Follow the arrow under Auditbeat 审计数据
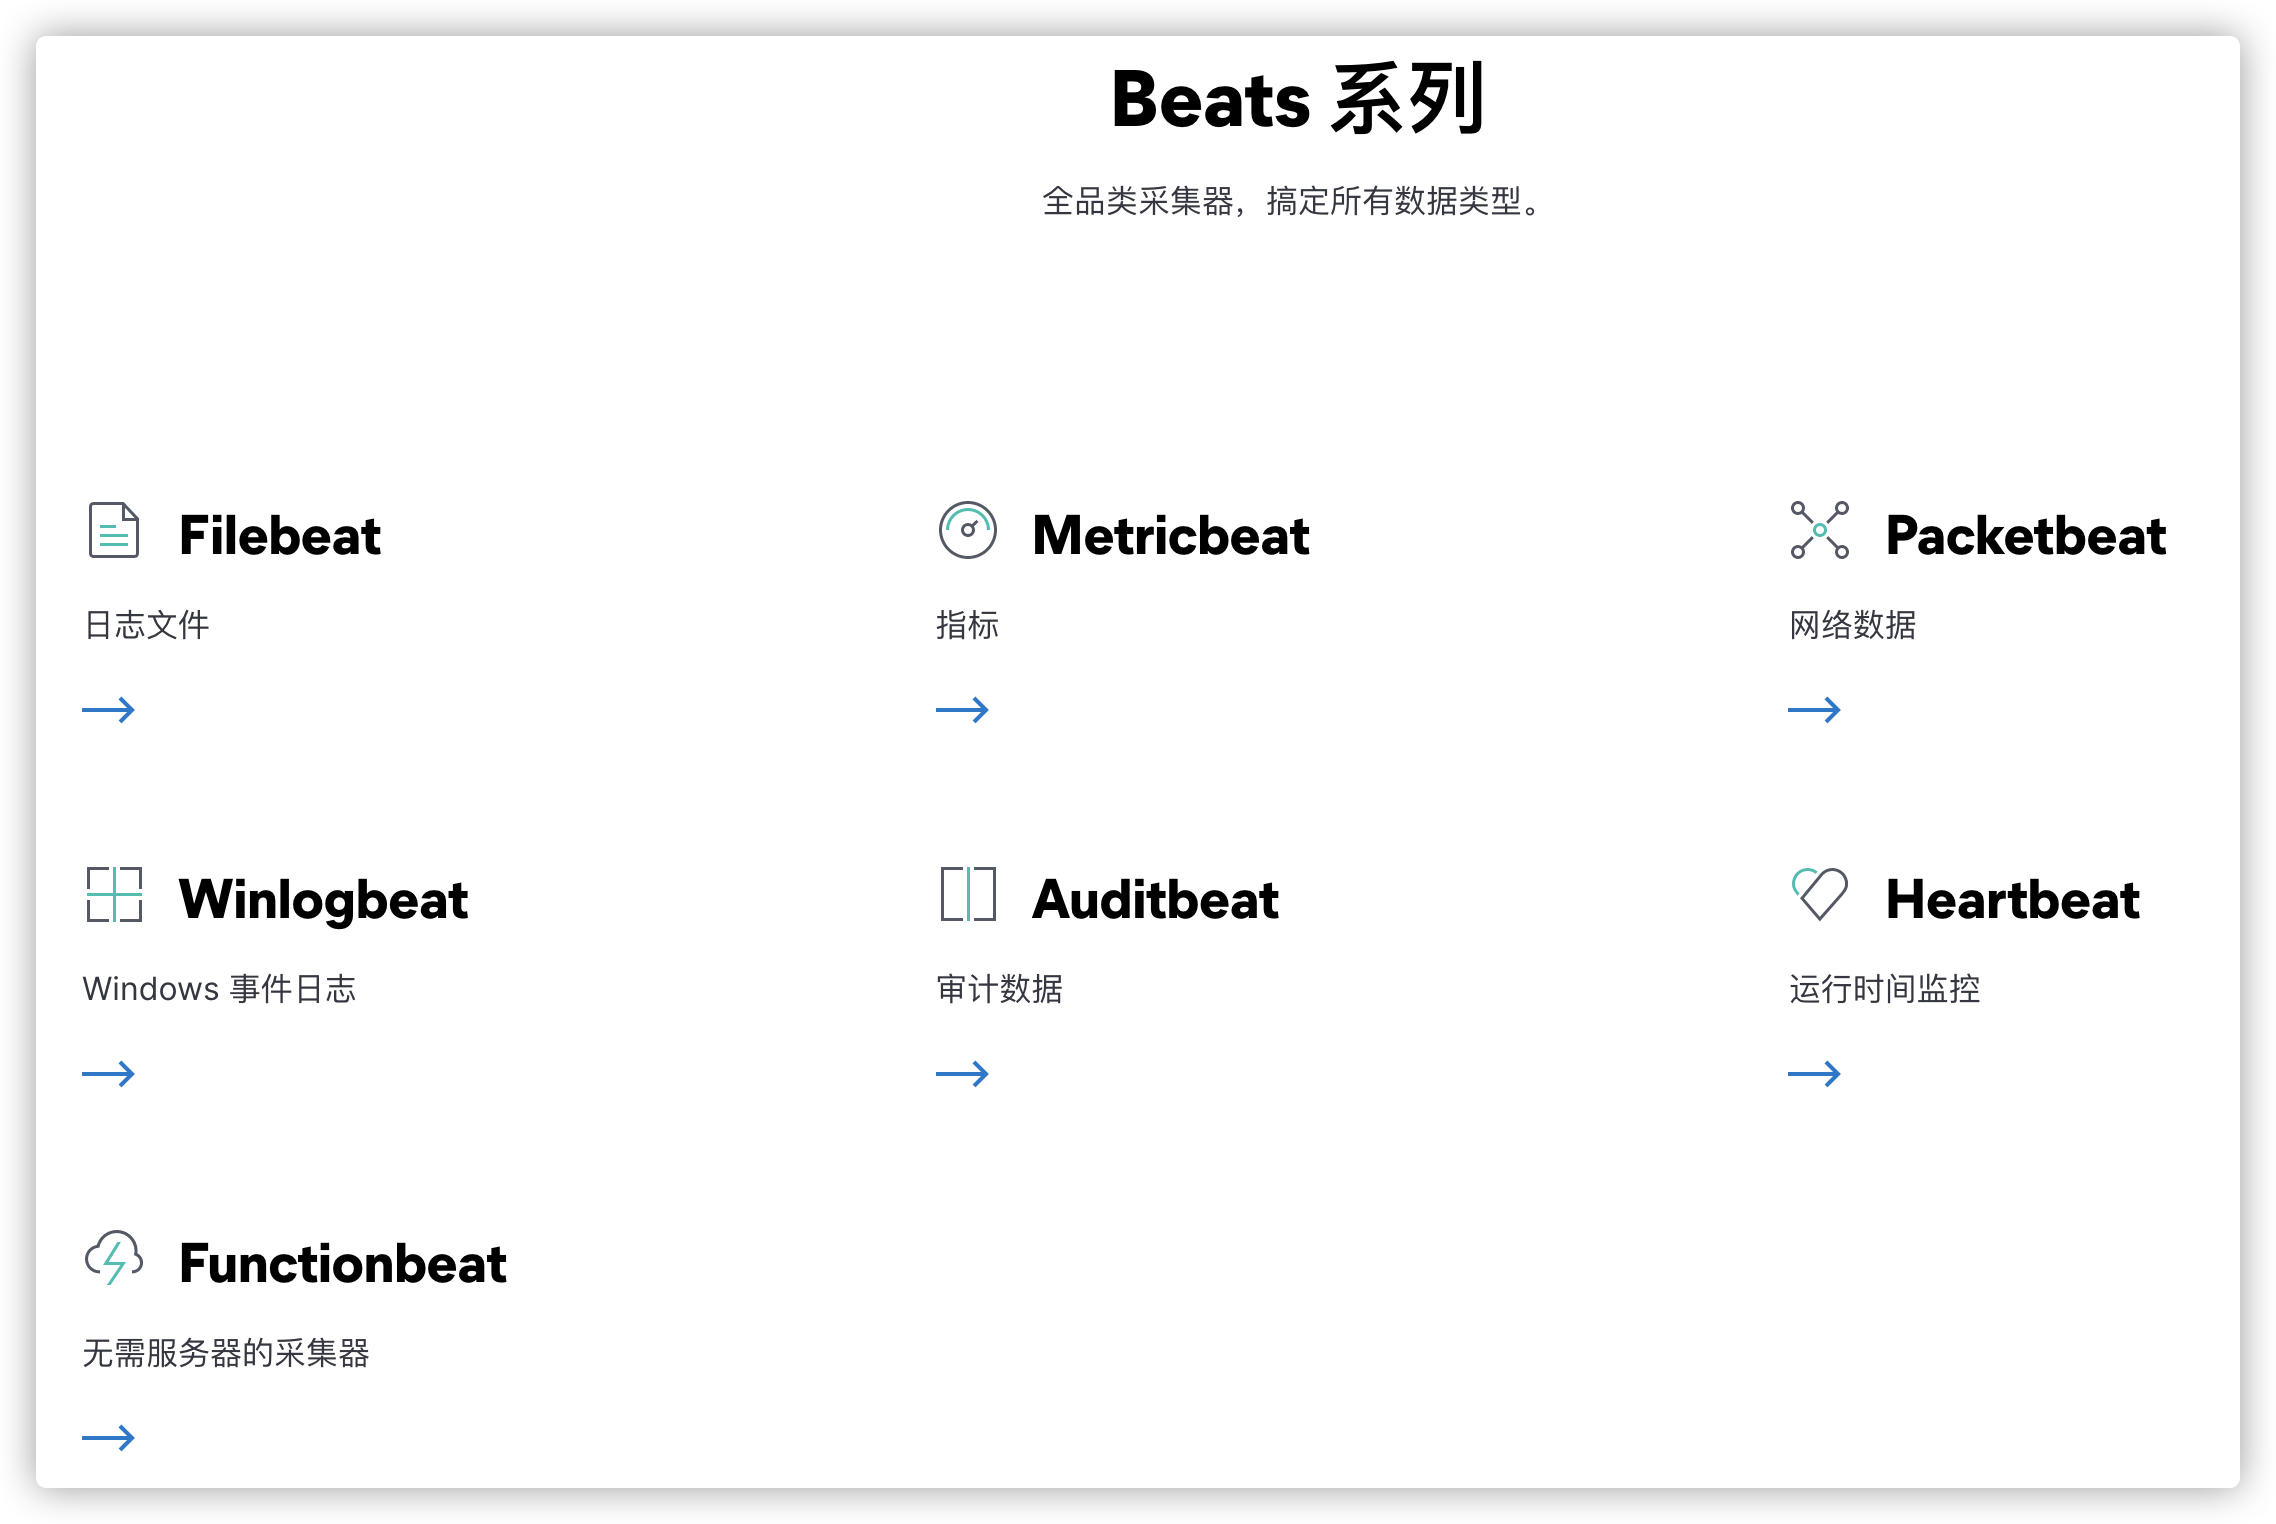Image resolution: width=2276 pixels, height=1524 pixels. [x=962, y=1074]
